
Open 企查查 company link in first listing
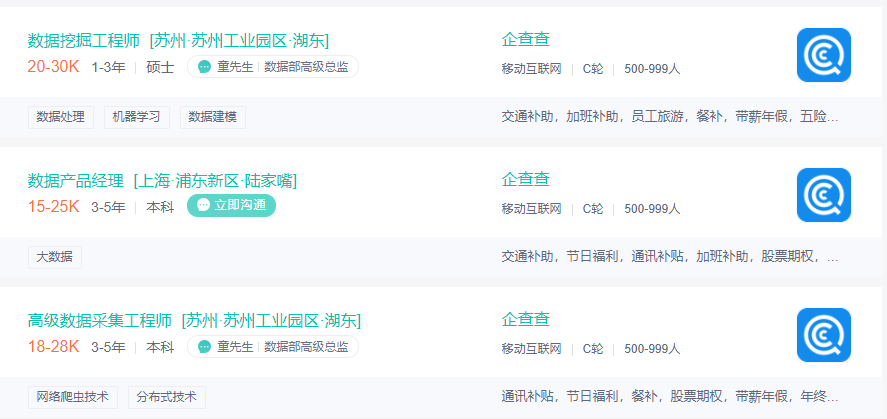click(525, 40)
